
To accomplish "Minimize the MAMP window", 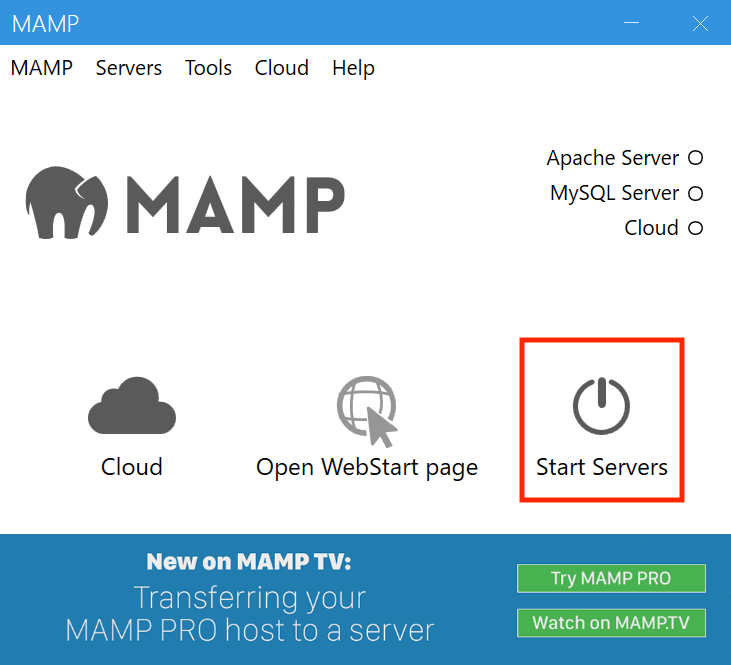I will click(631, 22).
